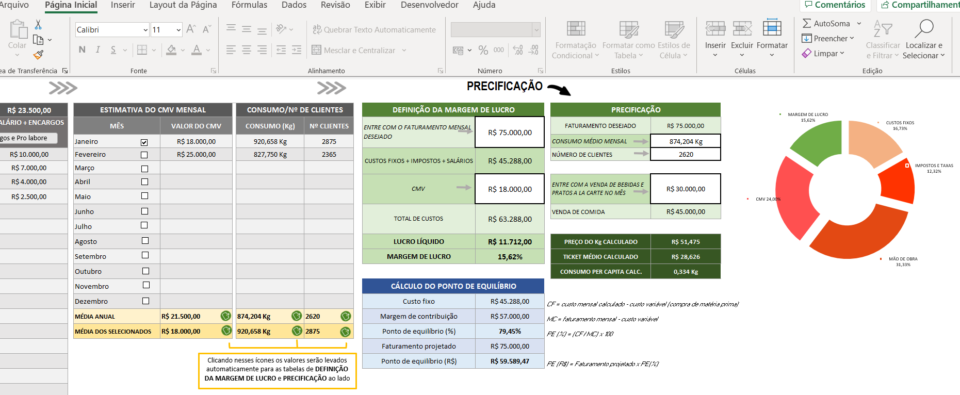Check the Fevereiro checkbox
This screenshot has width=960, height=395.
[144, 155]
